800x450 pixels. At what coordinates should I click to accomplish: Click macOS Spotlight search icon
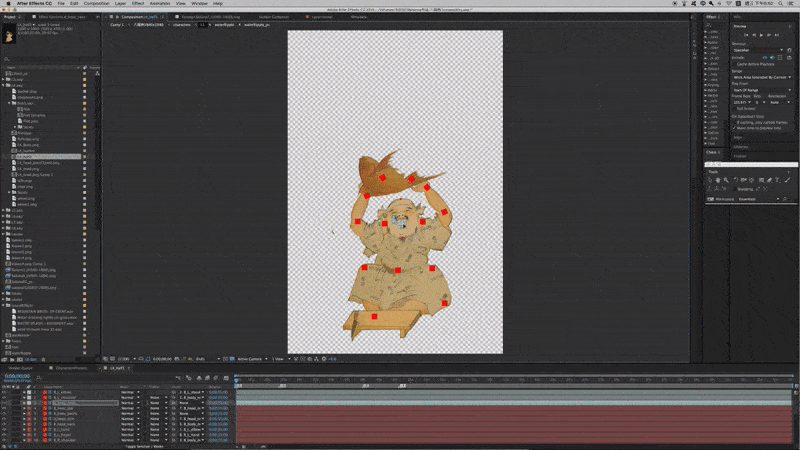(781, 3)
